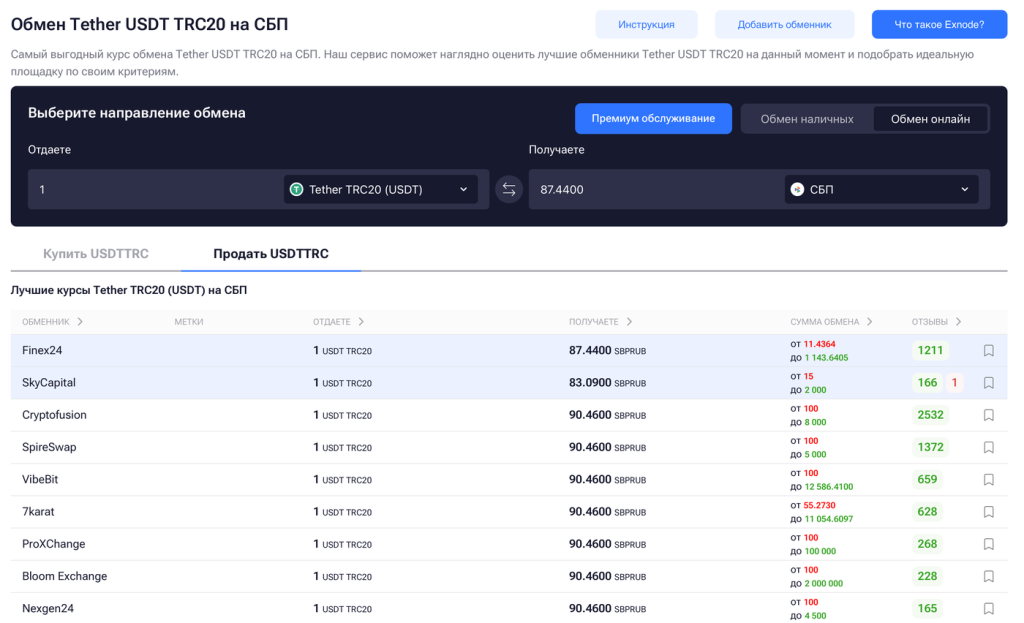This screenshot has width=1024, height=623.
Task: Click the СБП logo icon in selector
Action: tap(797, 189)
